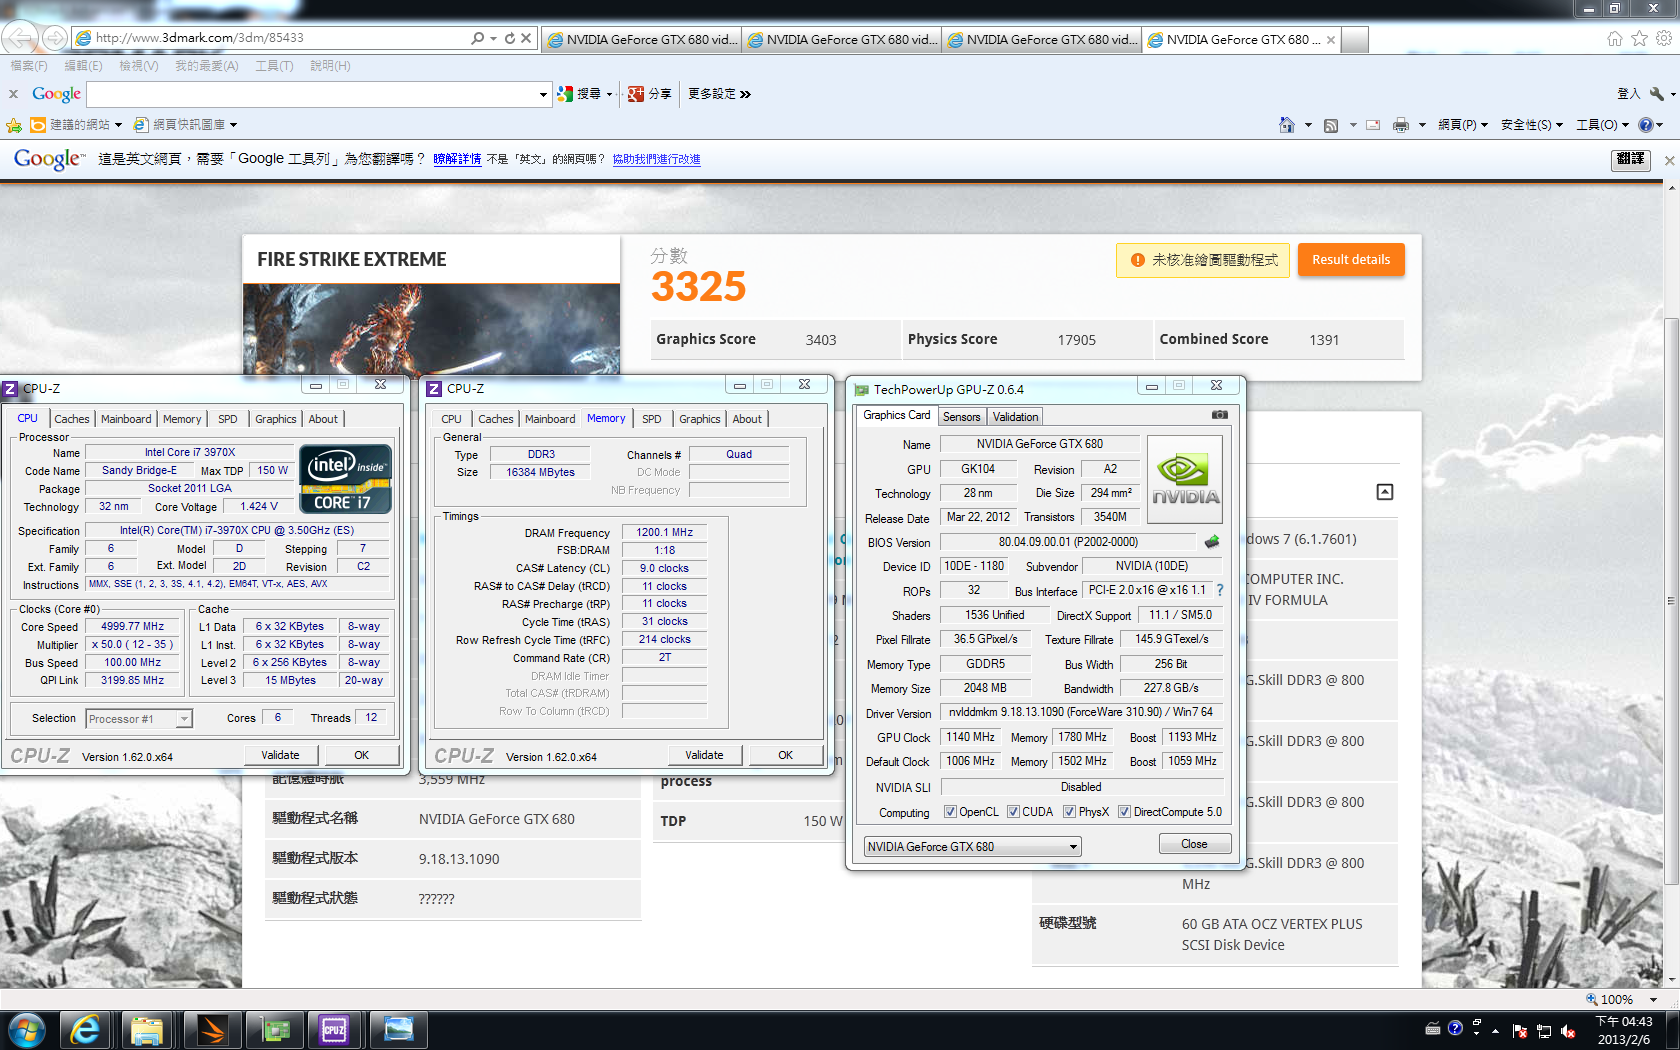Close the fourth NVIDIA GeForce GTX 680 tab

(x=1331, y=41)
